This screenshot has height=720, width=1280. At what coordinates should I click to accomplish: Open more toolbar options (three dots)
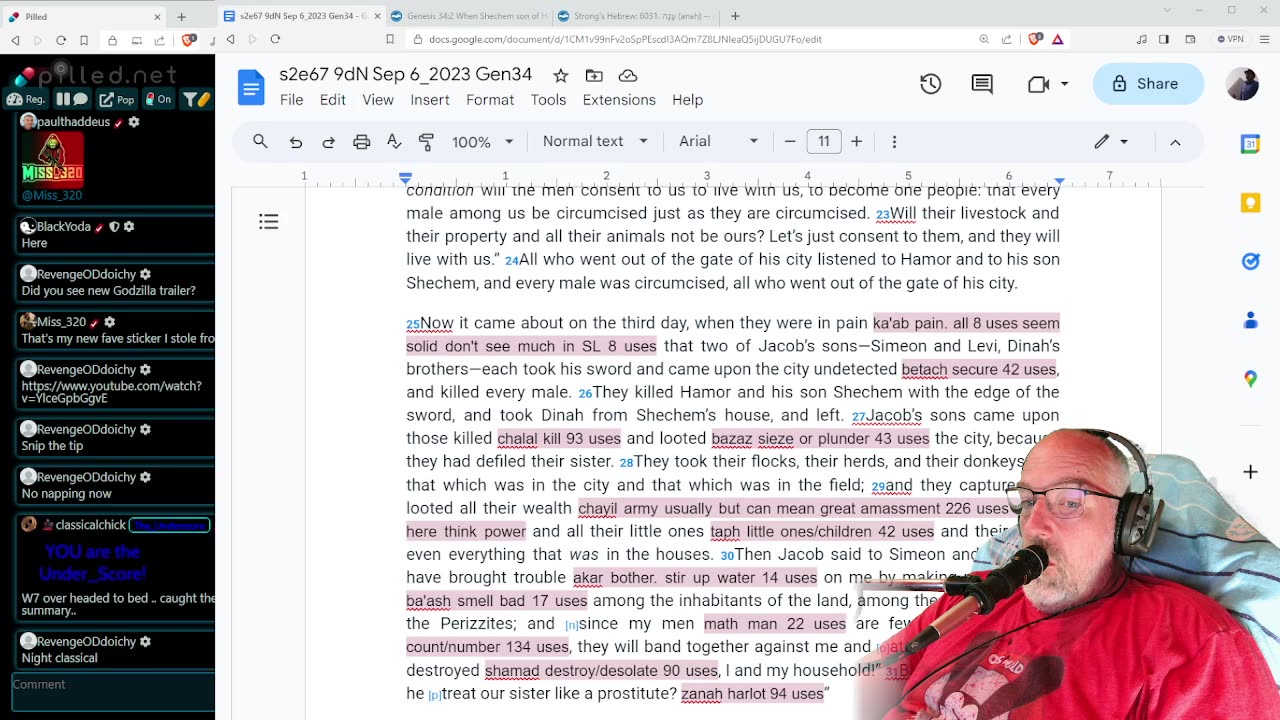click(x=894, y=142)
